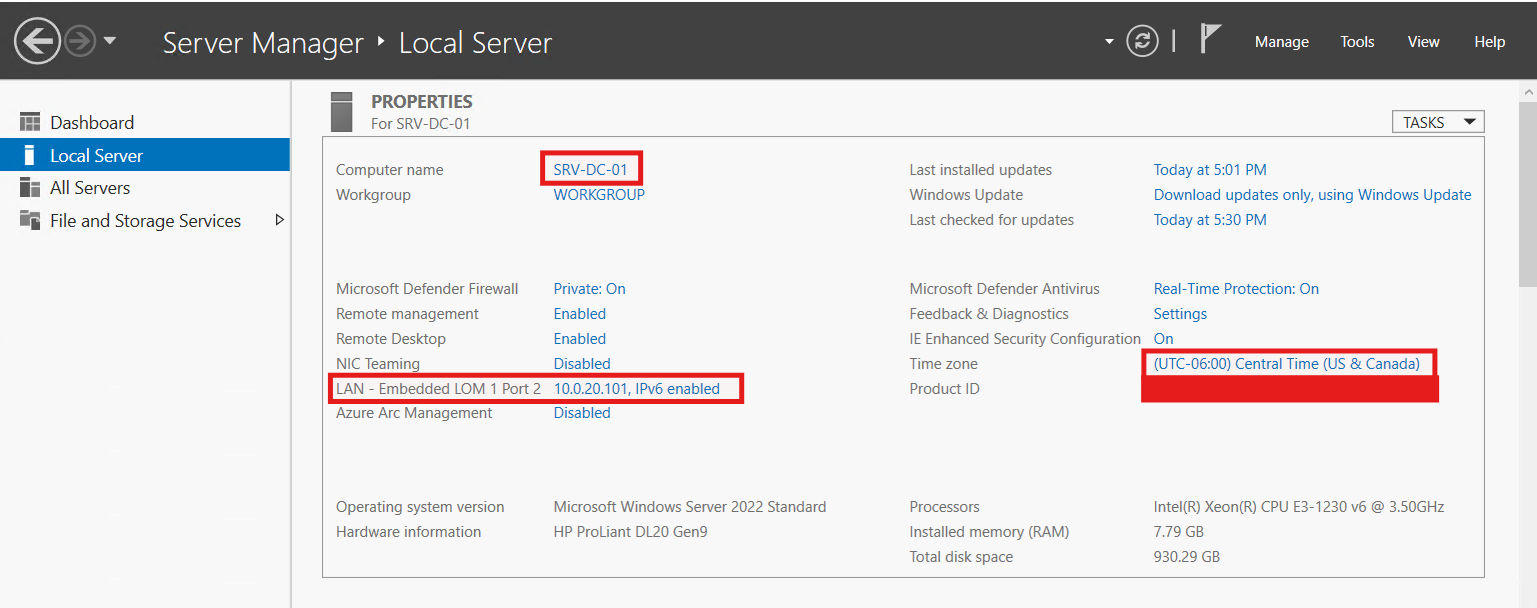The image size is (1537, 608).
Task: Click the File and Storage Services icon
Action: pyautogui.click(x=33, y=220)
